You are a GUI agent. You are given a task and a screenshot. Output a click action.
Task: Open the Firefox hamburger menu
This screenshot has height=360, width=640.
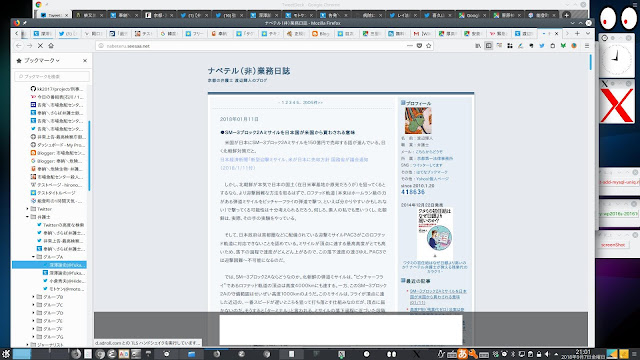coord(587,46)
